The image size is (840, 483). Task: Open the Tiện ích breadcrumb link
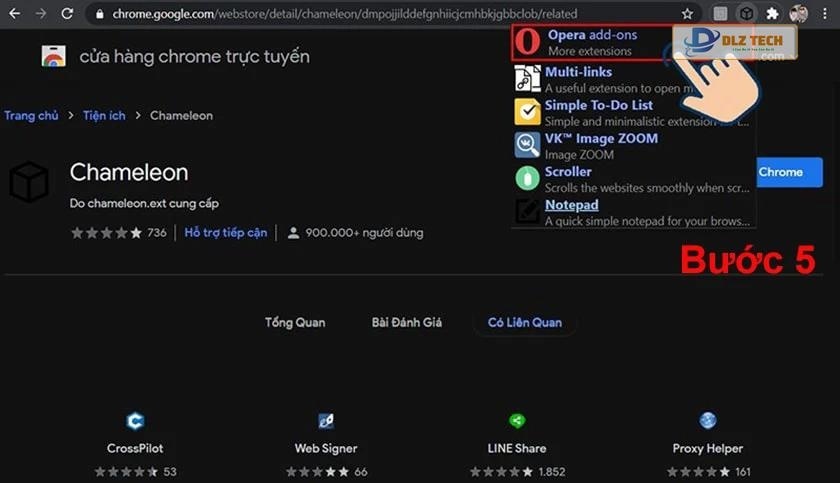104,116
